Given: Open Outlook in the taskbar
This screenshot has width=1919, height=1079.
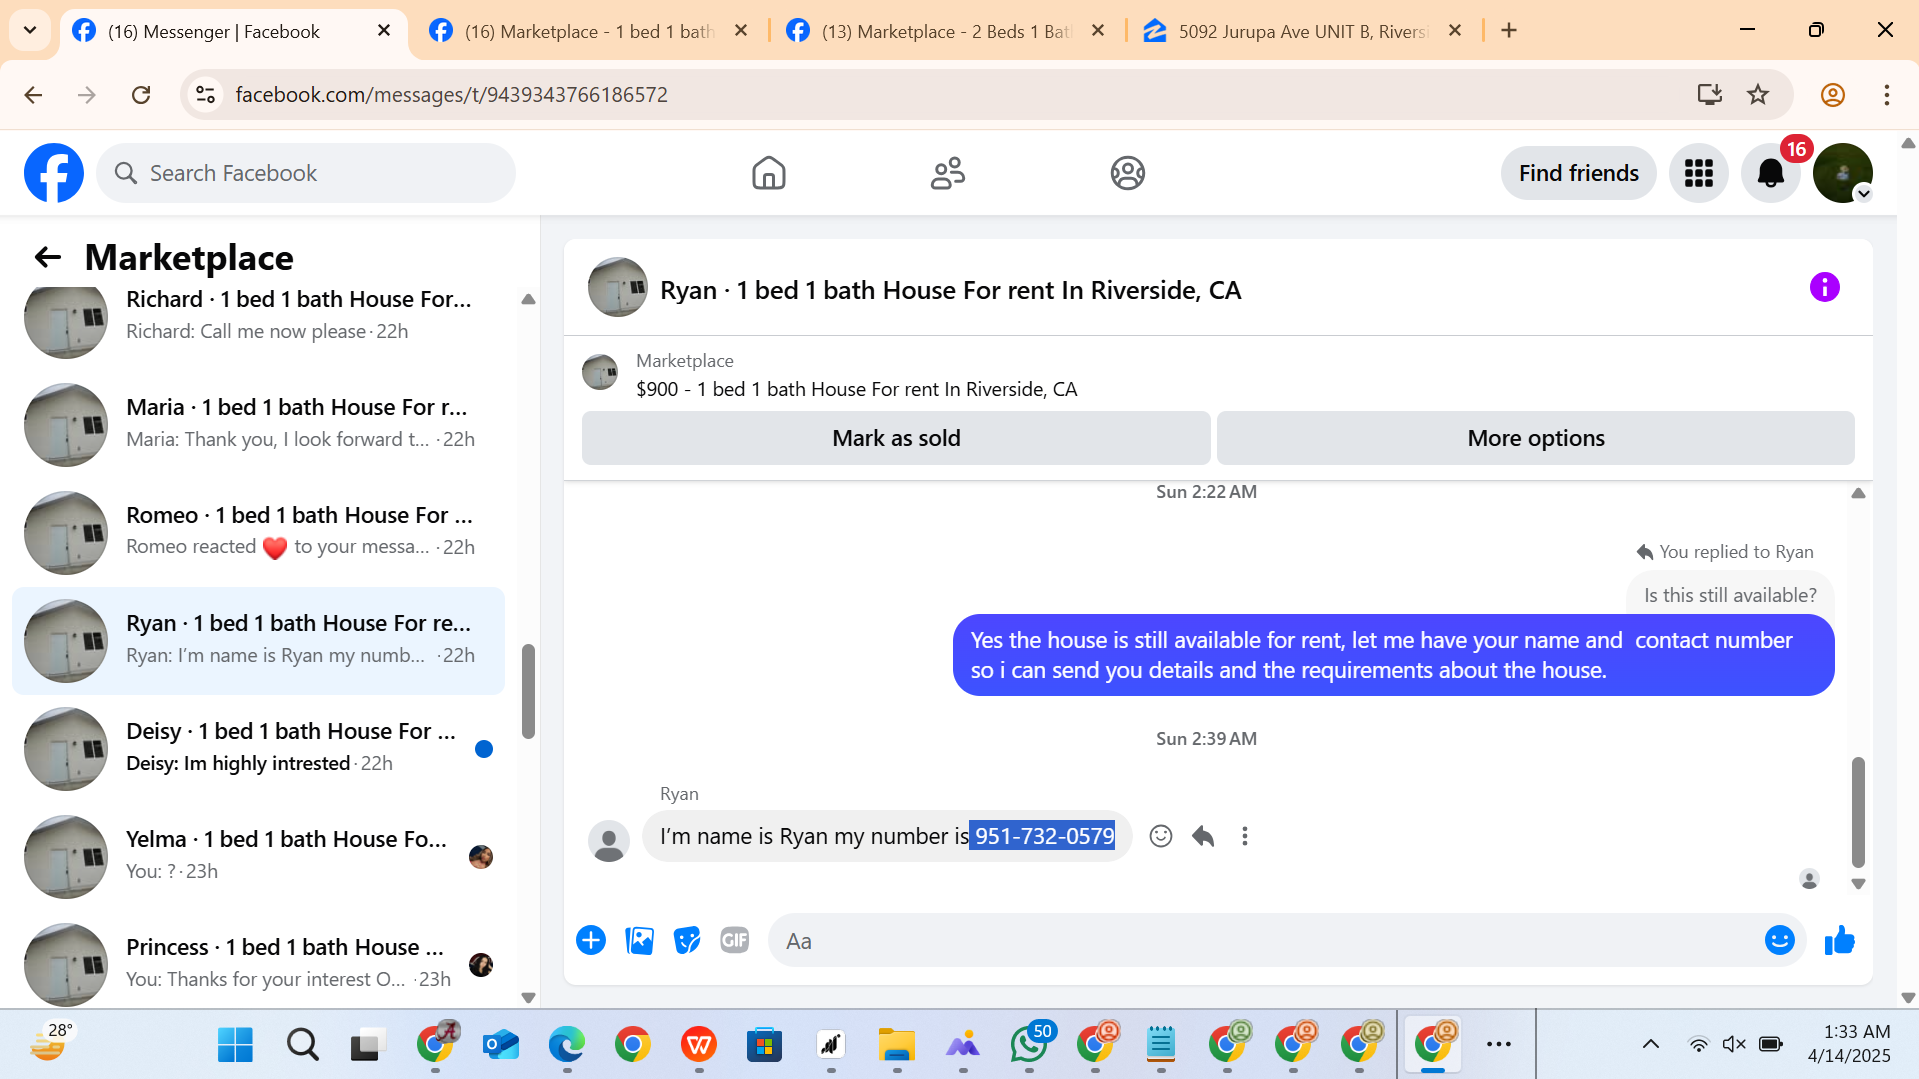Looking at the screenshot, I should [500, 1045].
